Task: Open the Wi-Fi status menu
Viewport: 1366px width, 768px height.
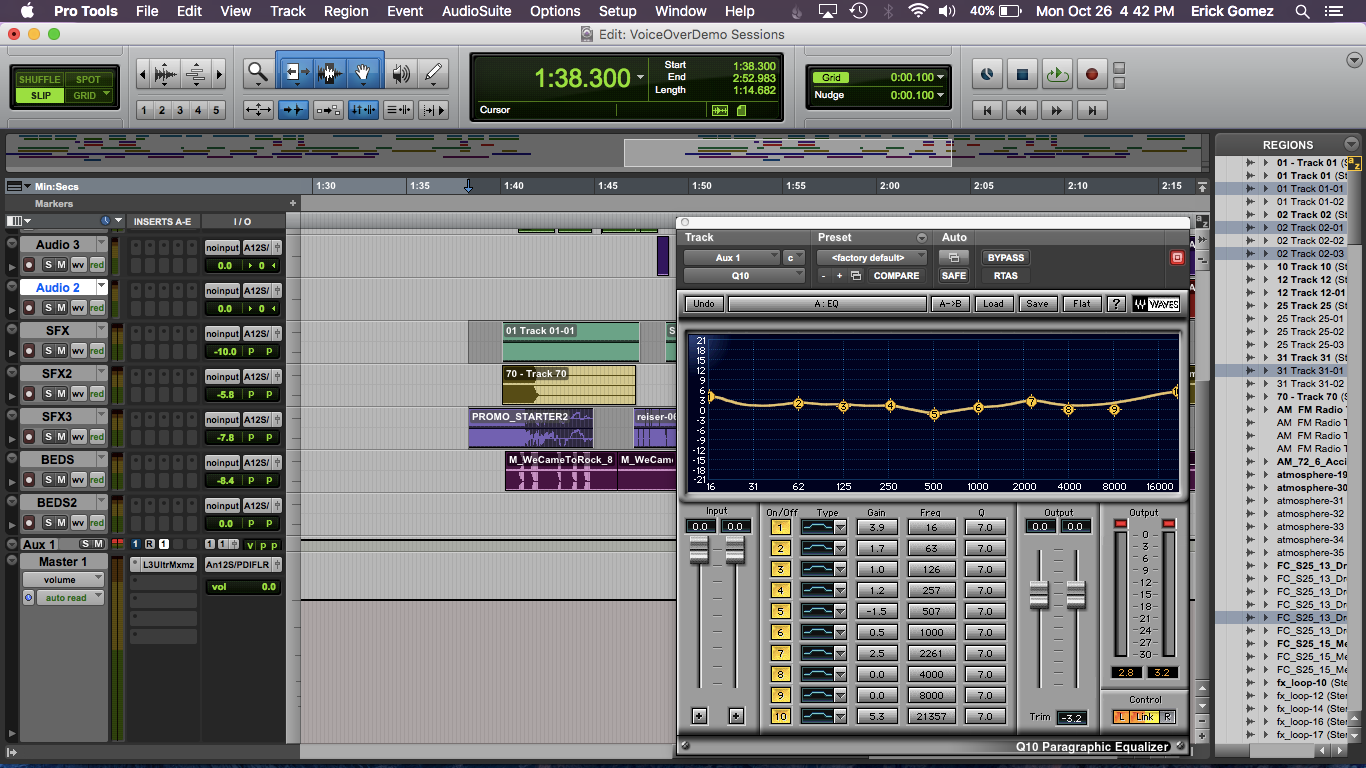Action: coord(917,11)
